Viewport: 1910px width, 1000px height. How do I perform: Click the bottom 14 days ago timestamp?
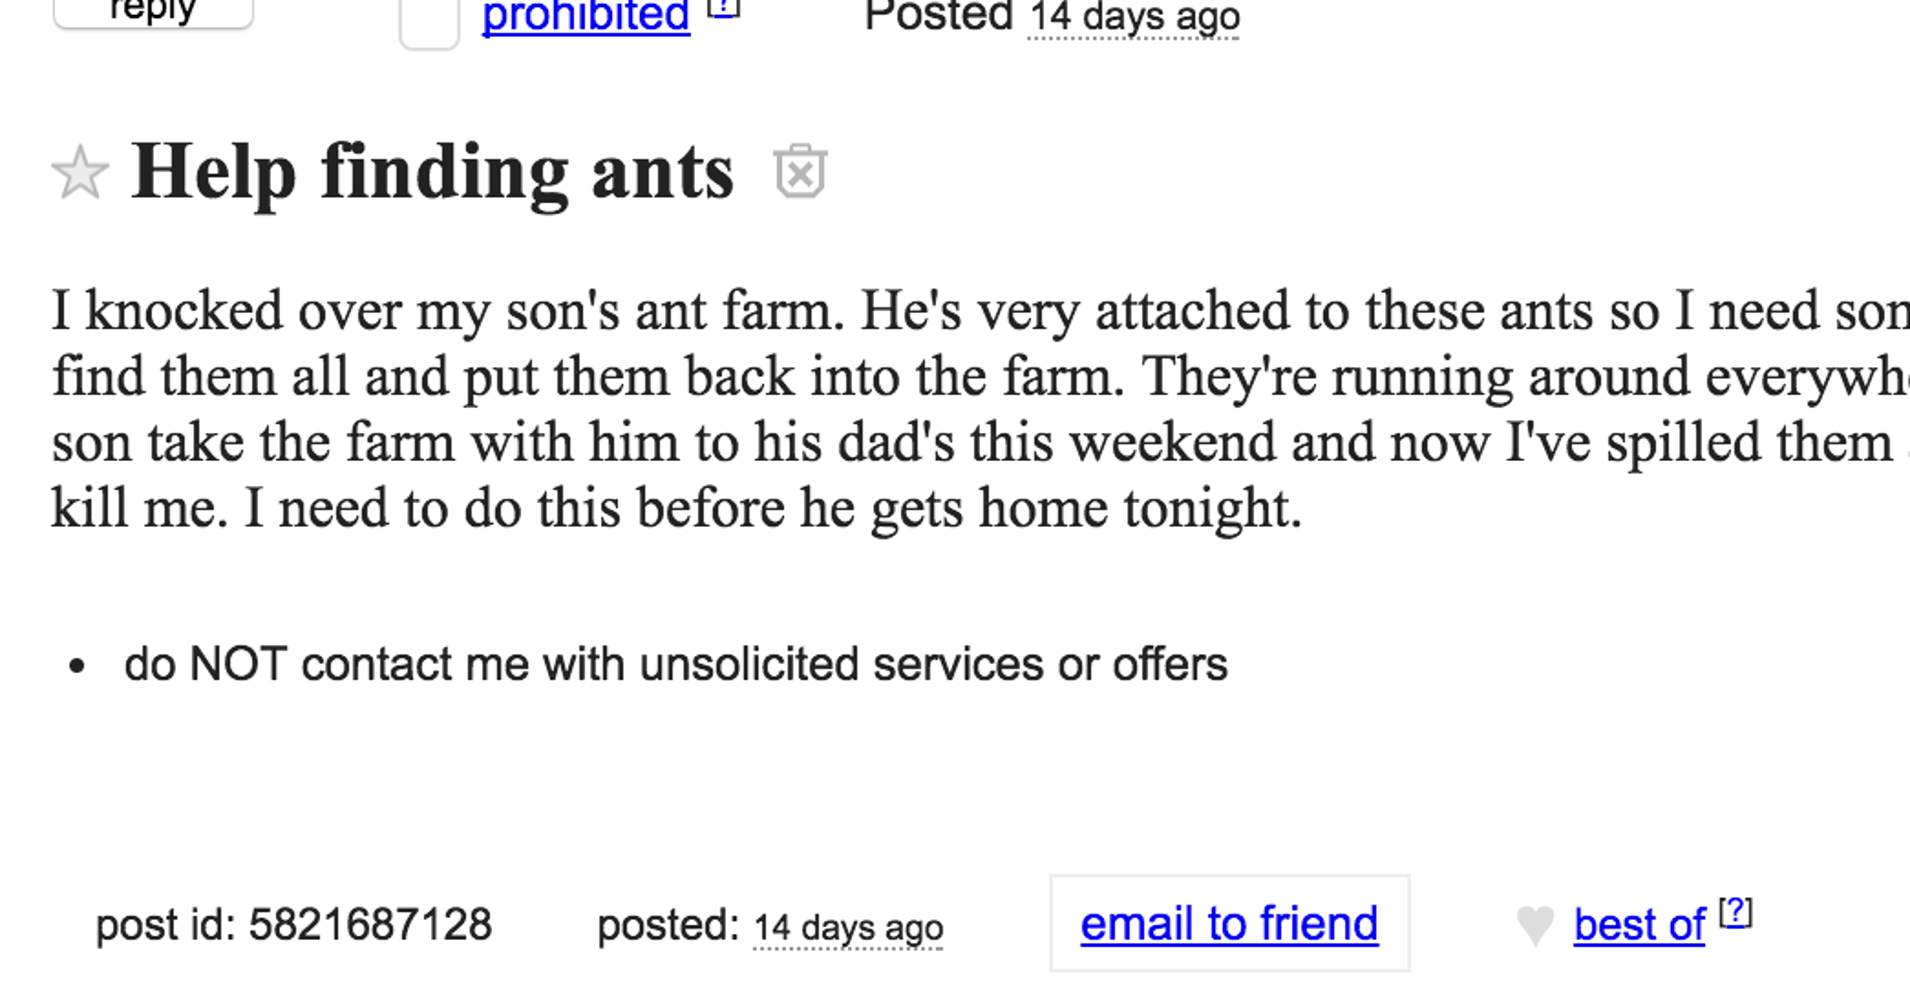click(x=847, y=928)
